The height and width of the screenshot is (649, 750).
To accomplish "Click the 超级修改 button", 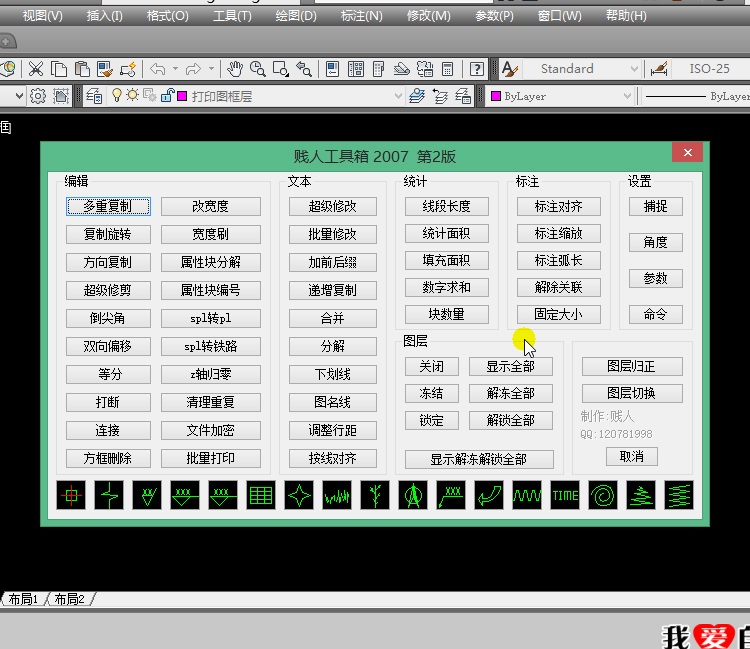I will pyautogui.click(x=332, y=207).
